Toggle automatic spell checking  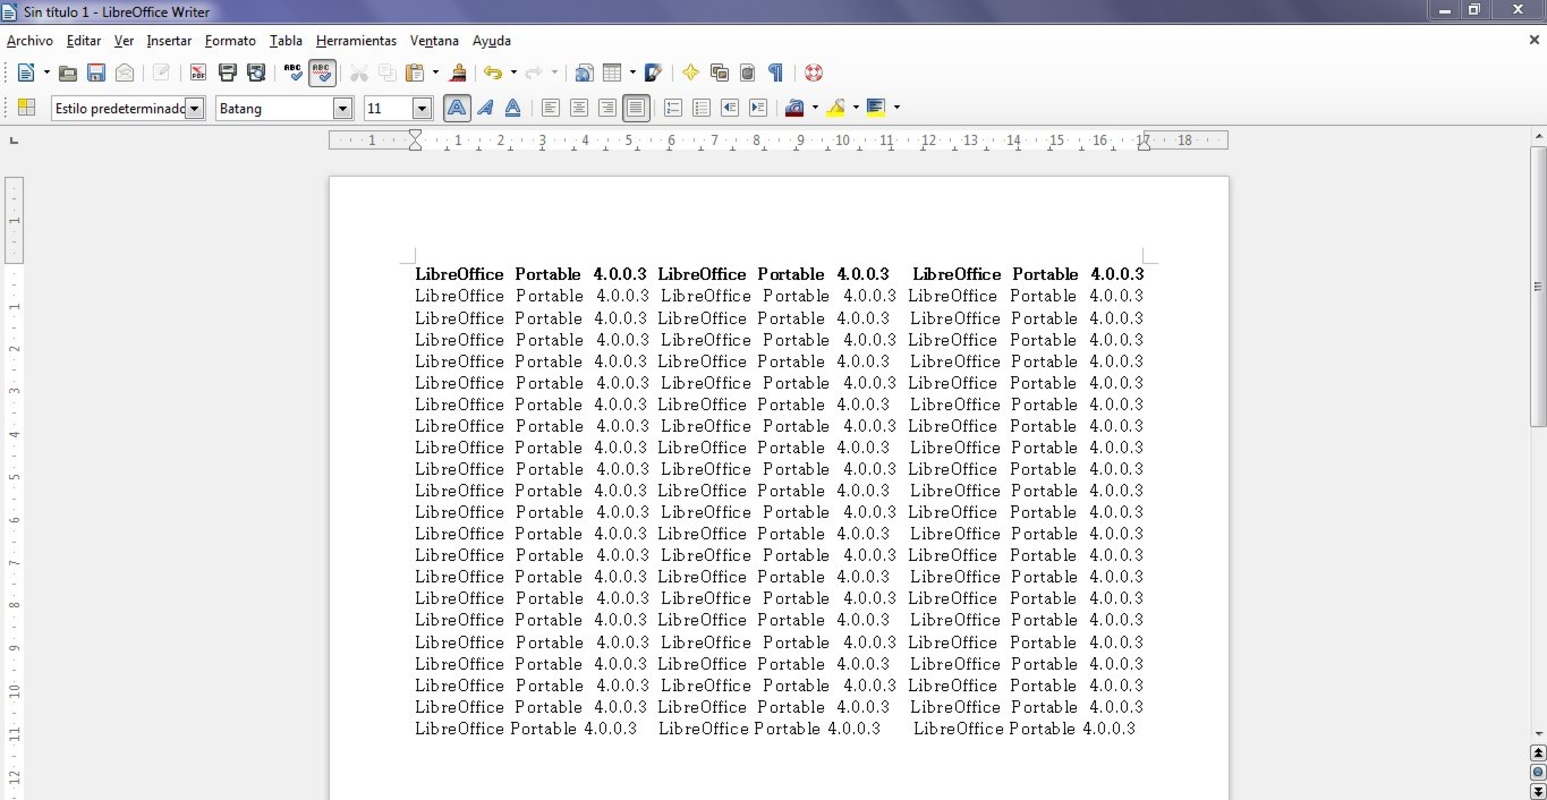[322, 73]
